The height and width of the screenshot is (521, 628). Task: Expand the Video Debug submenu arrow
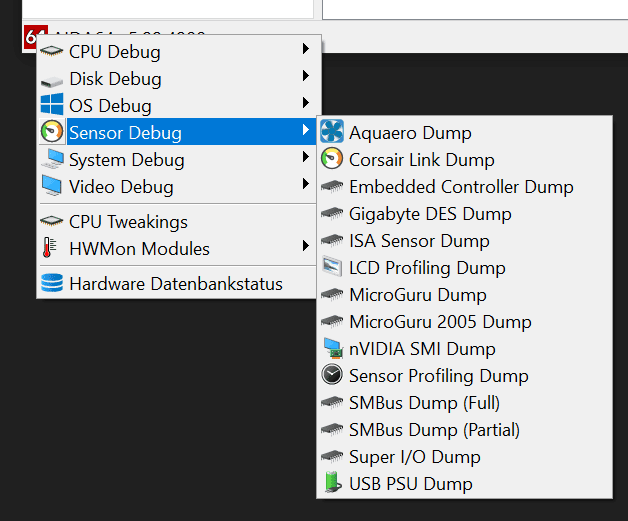click(x=306, y=184)
